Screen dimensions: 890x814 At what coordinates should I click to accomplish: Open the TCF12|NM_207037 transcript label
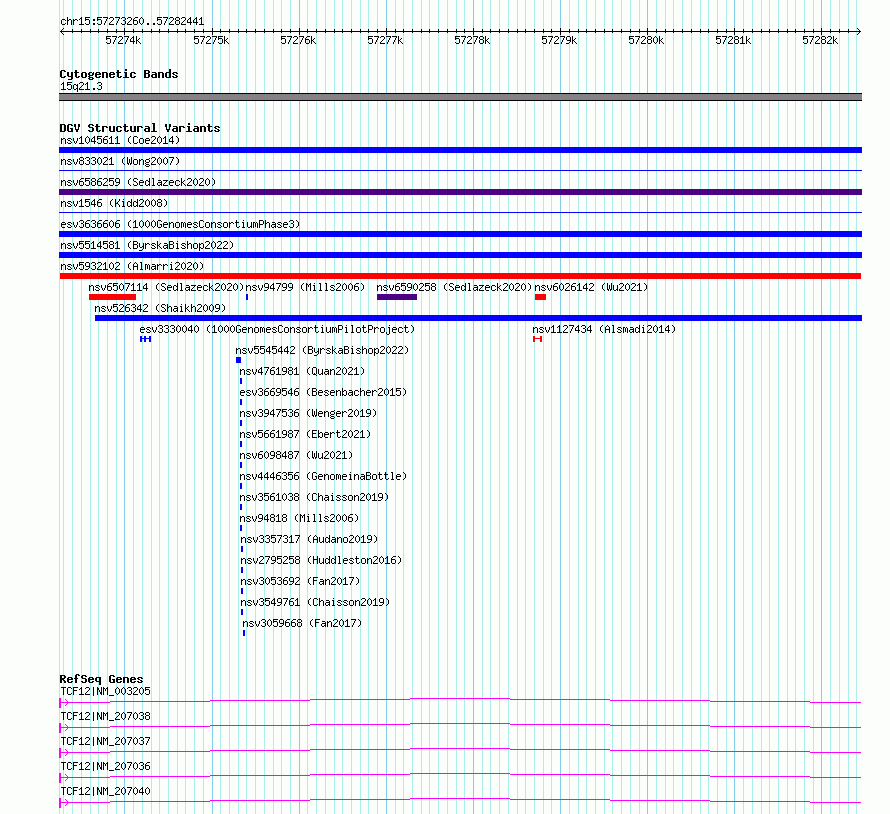(105, 741)
